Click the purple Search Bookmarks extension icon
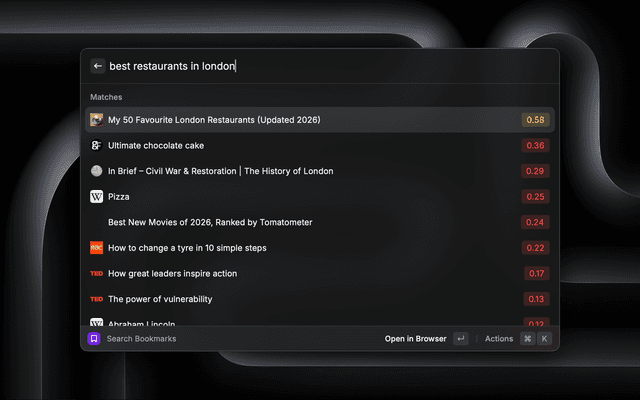This screenshot has width=640, height=400. pyautogui.click(x=94, y=338)
